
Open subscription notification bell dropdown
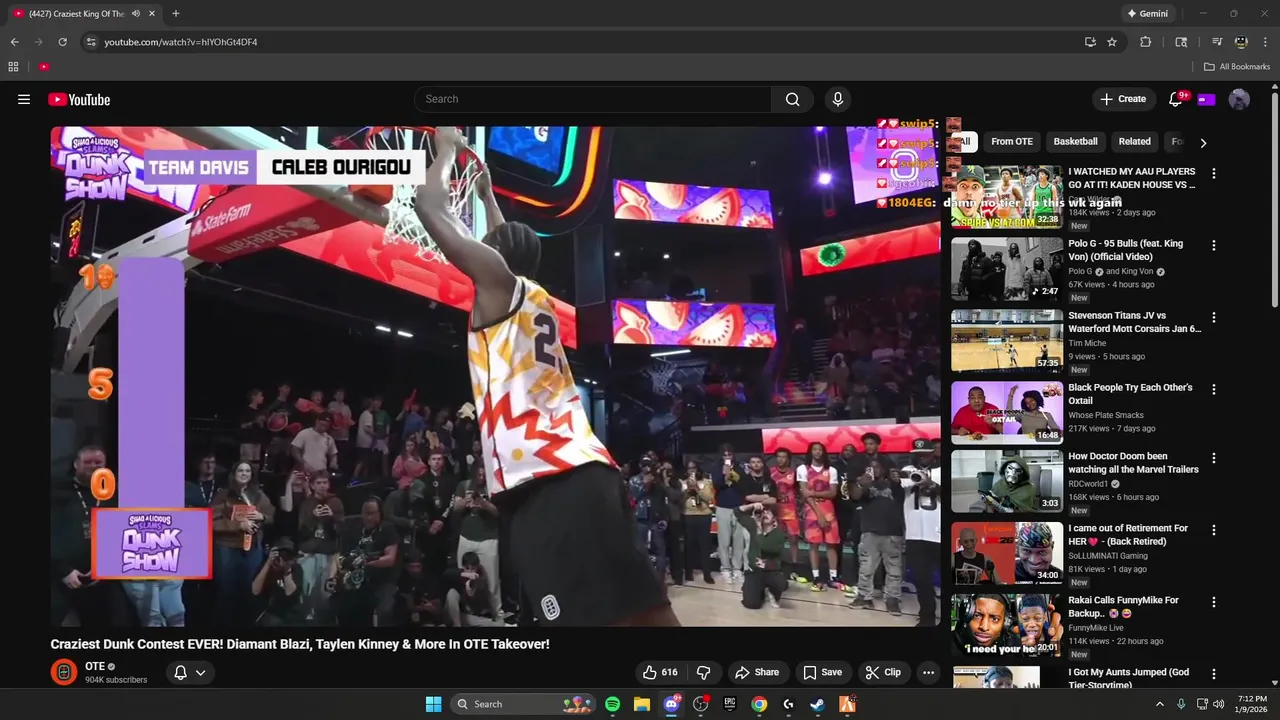click(x=190, y=672)
